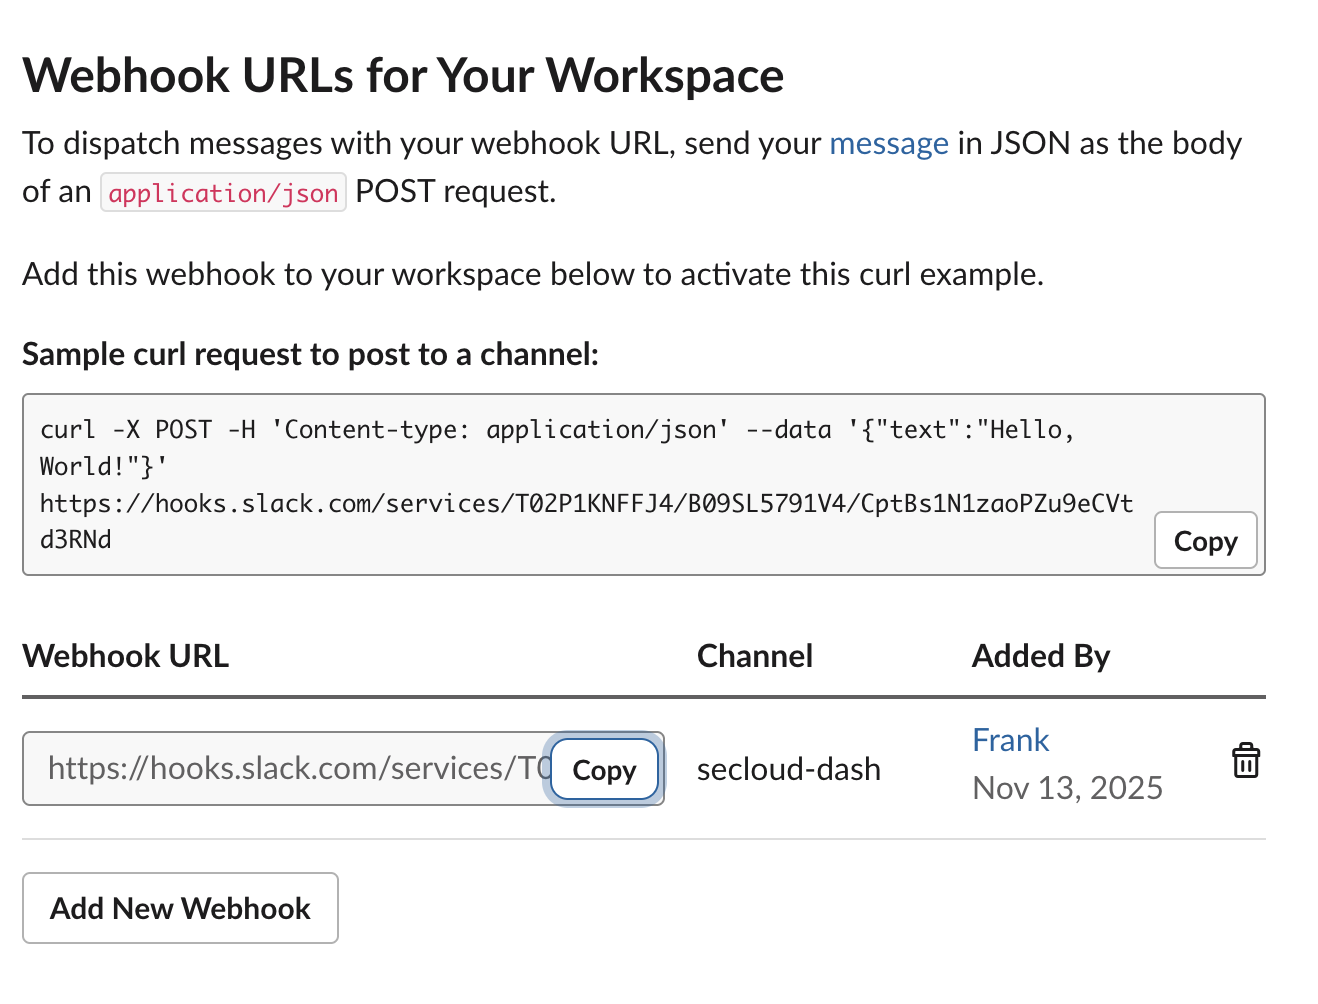The height and width of the screenshot is (1004, 1318).
Task: Click the 'To dispatch messages' intro paragraph
Action: click(x=420, y=144)
